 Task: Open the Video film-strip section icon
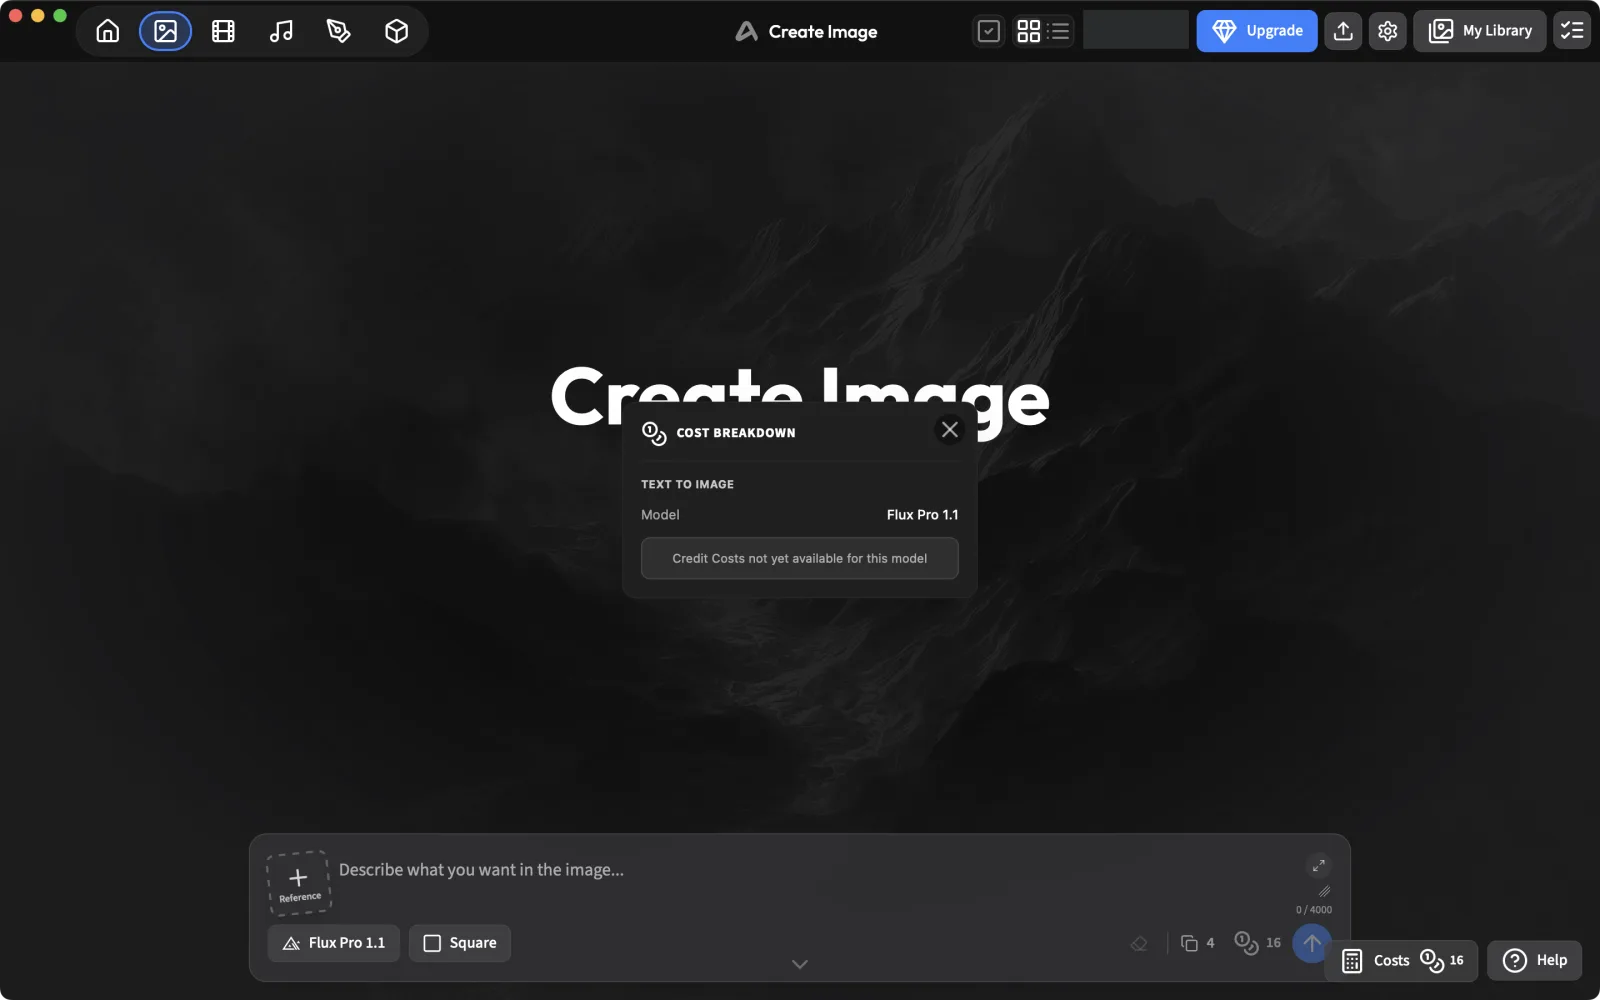(223, 31)
